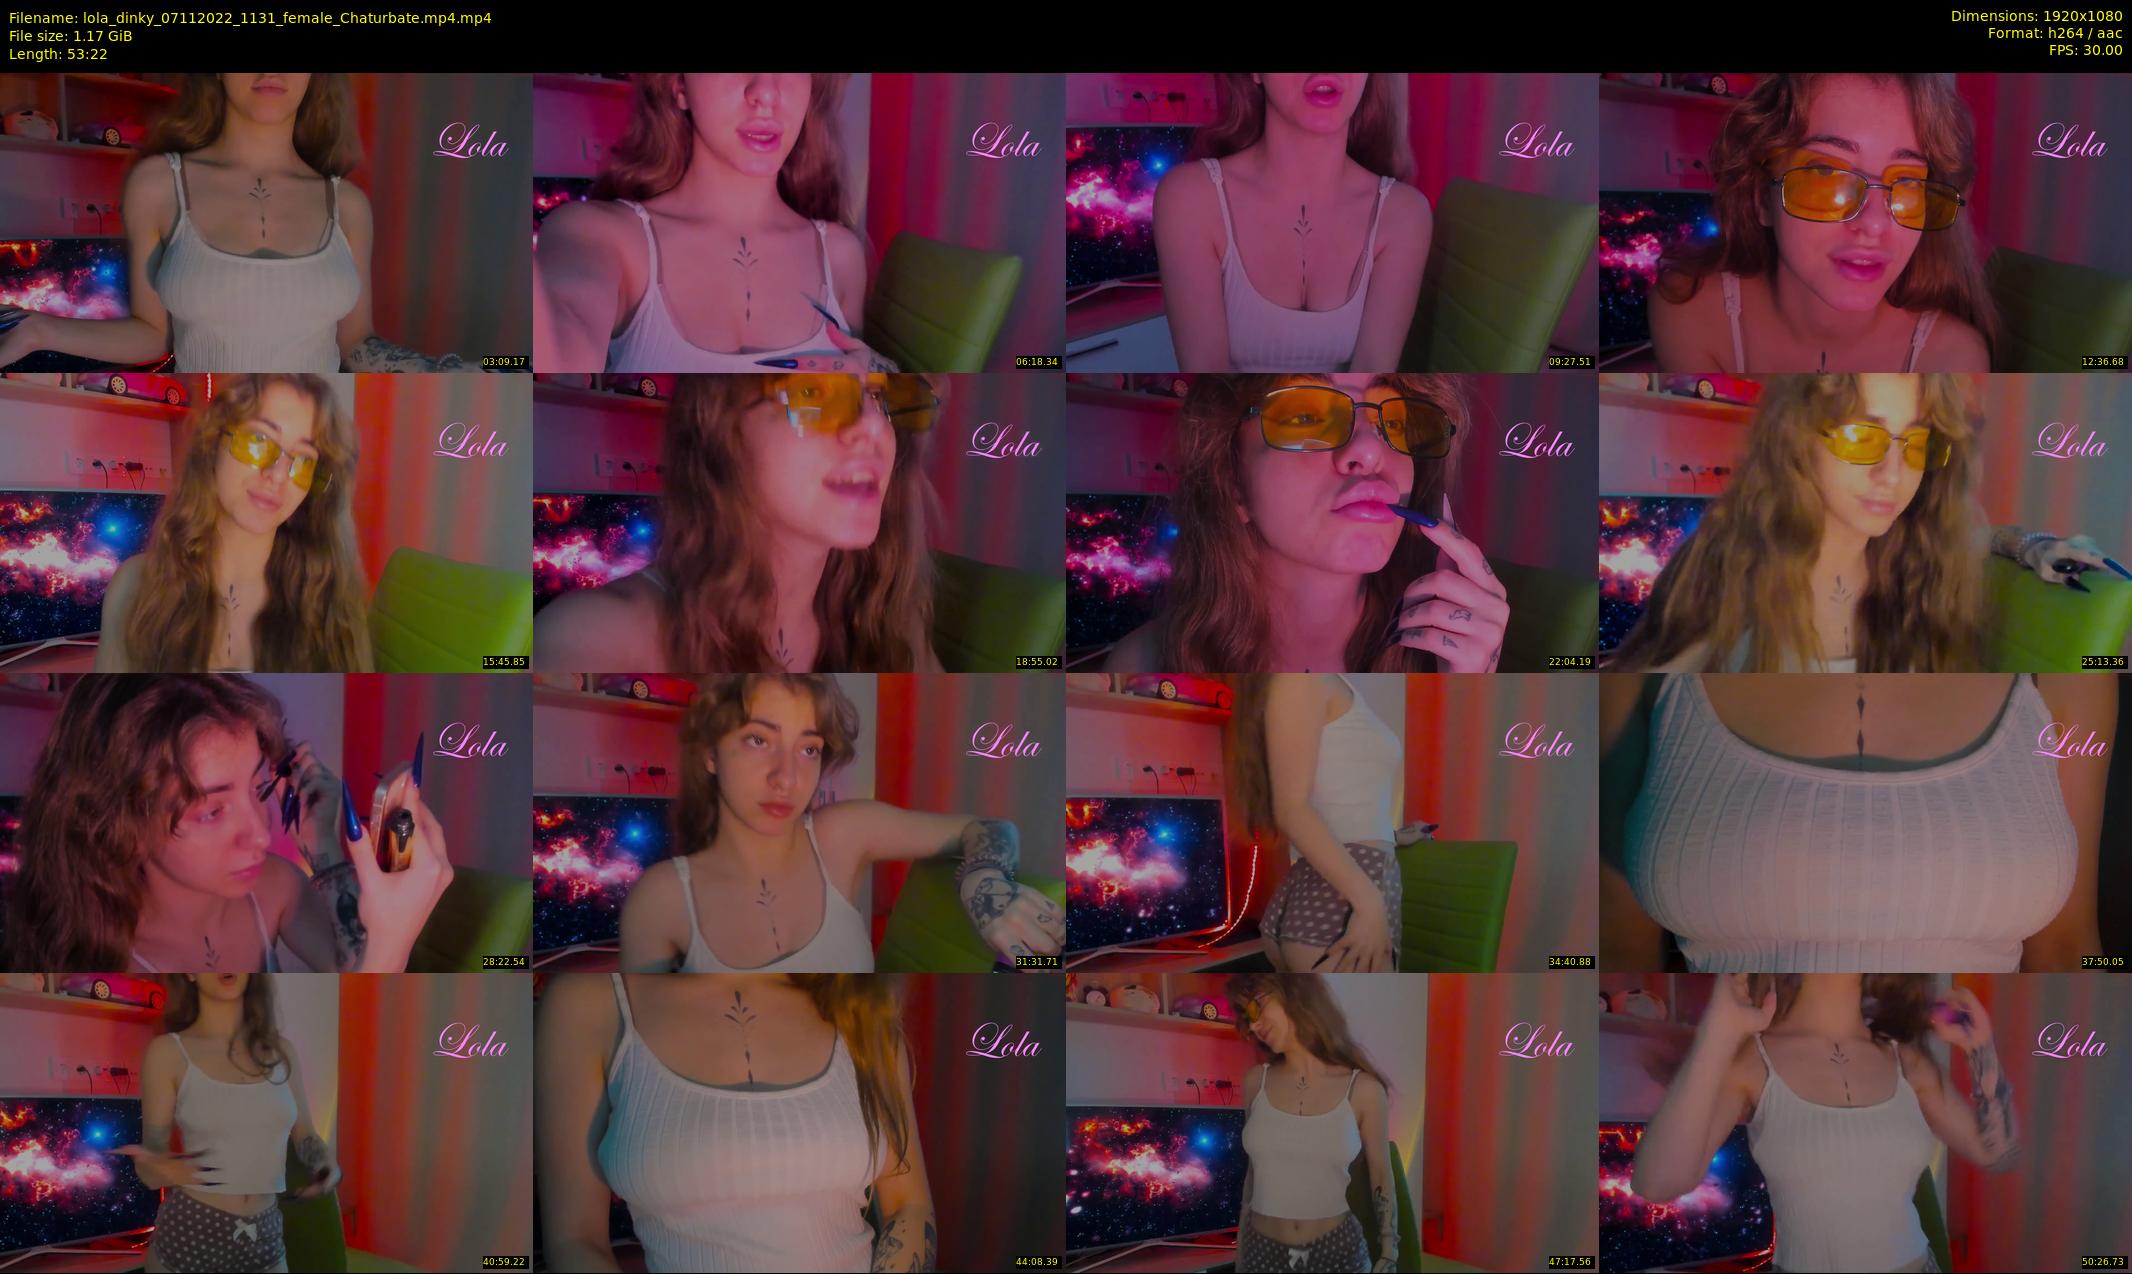Select the thumbnail at 15:45.85
The image size is (2132, 1274).
(266, 522)
